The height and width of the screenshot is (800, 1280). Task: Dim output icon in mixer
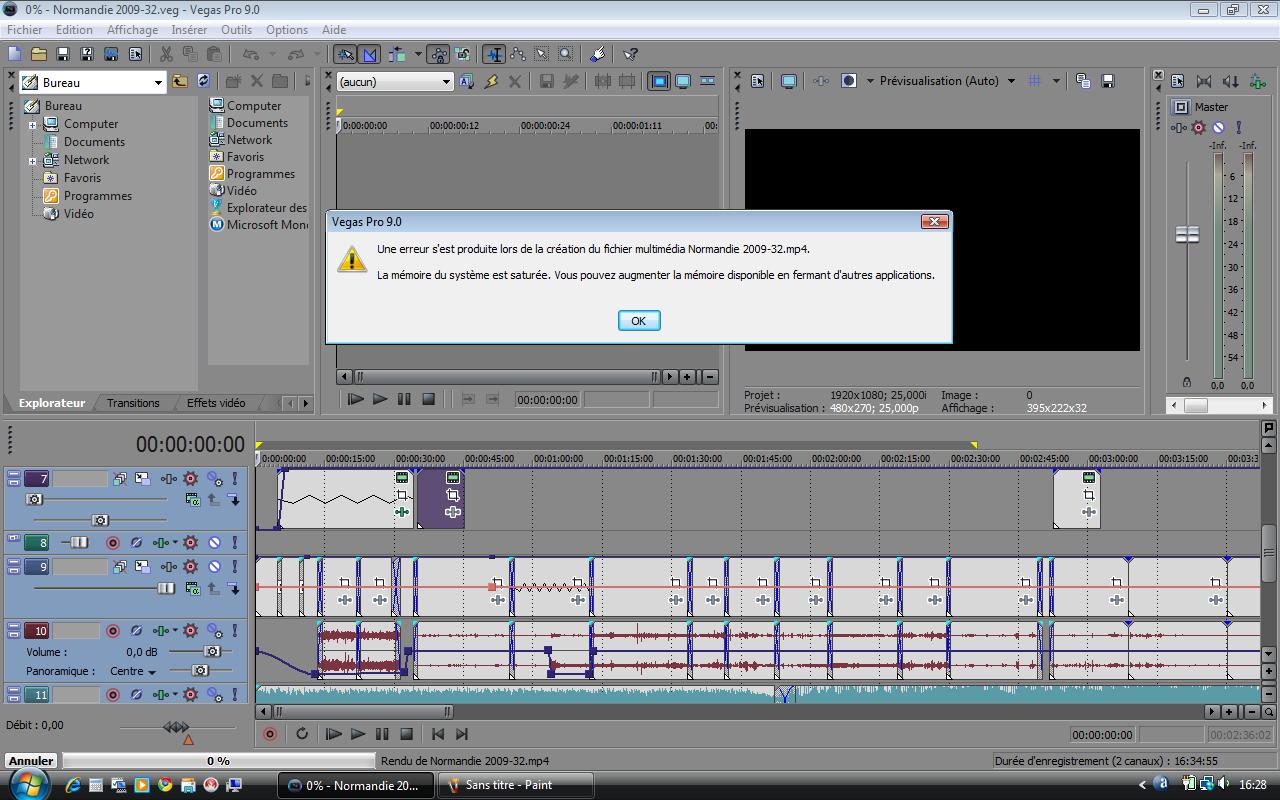1230,81
